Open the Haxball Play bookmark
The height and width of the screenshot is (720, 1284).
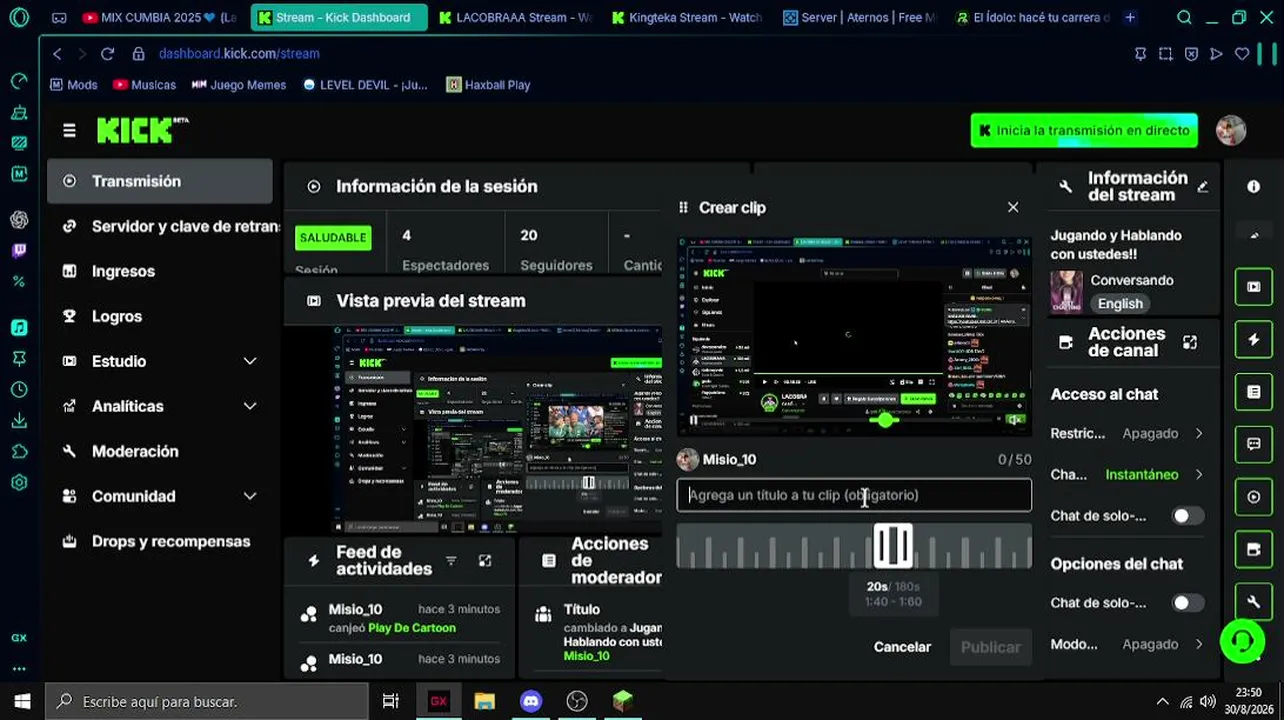pos(488,85)
